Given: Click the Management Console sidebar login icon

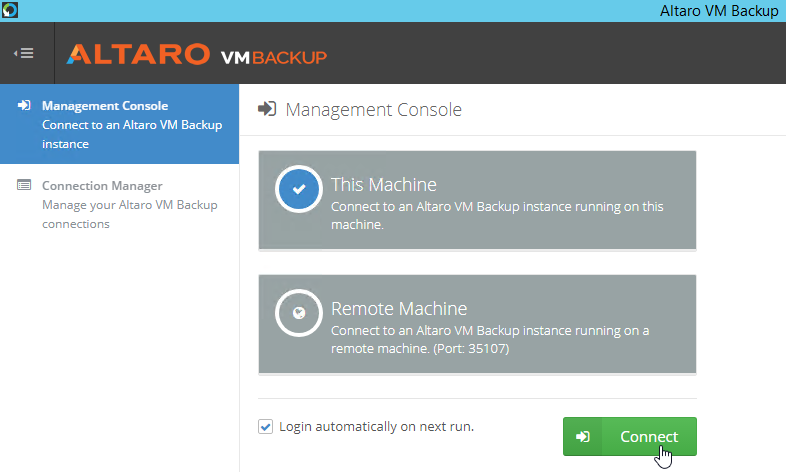Looking at the screenshot, I should point(24,105).
